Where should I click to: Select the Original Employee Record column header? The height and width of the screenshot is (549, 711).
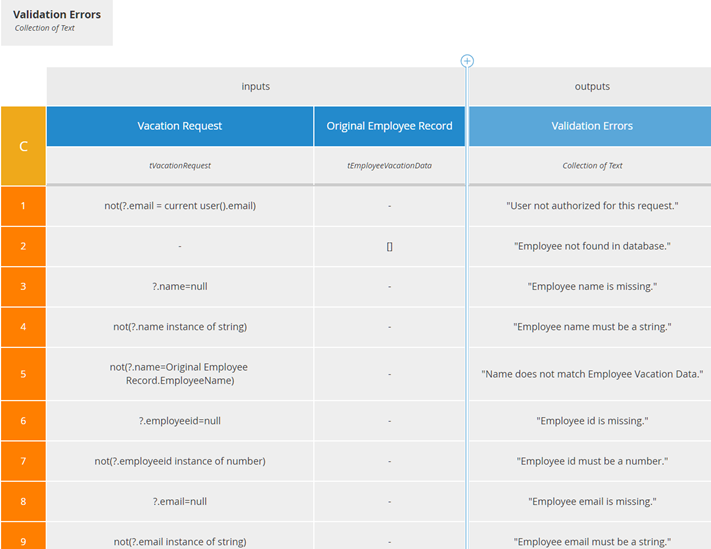[x=389, y=126]
